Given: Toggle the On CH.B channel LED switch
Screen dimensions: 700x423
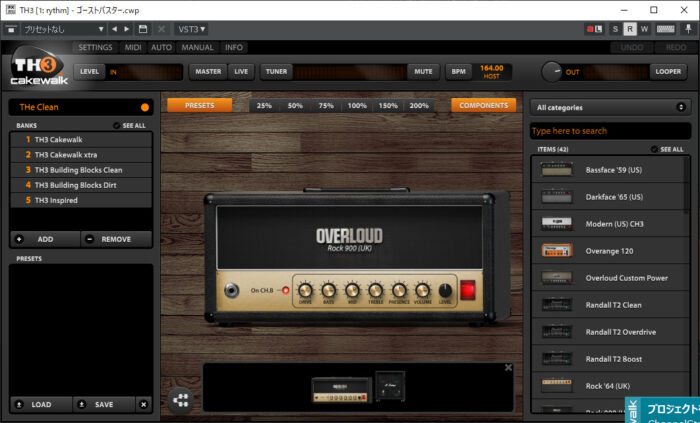Looking at the screenshot, I should click(x=285, y=290).
